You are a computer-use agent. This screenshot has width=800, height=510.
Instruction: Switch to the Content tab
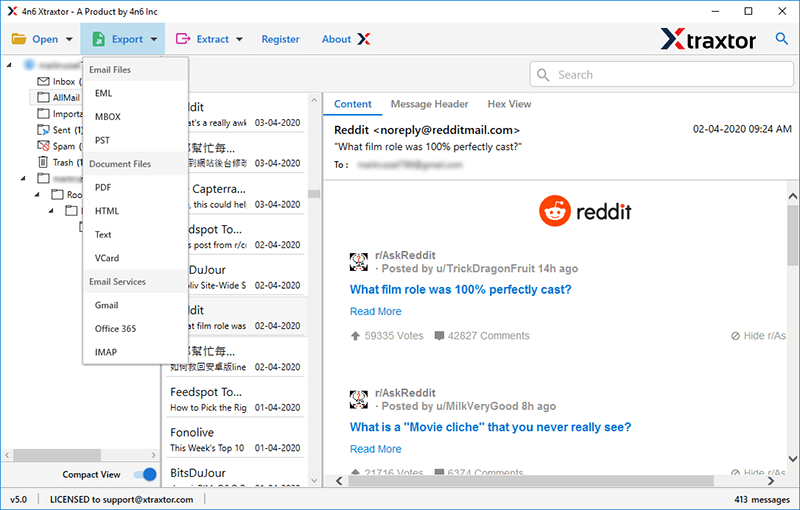(353, 104)
